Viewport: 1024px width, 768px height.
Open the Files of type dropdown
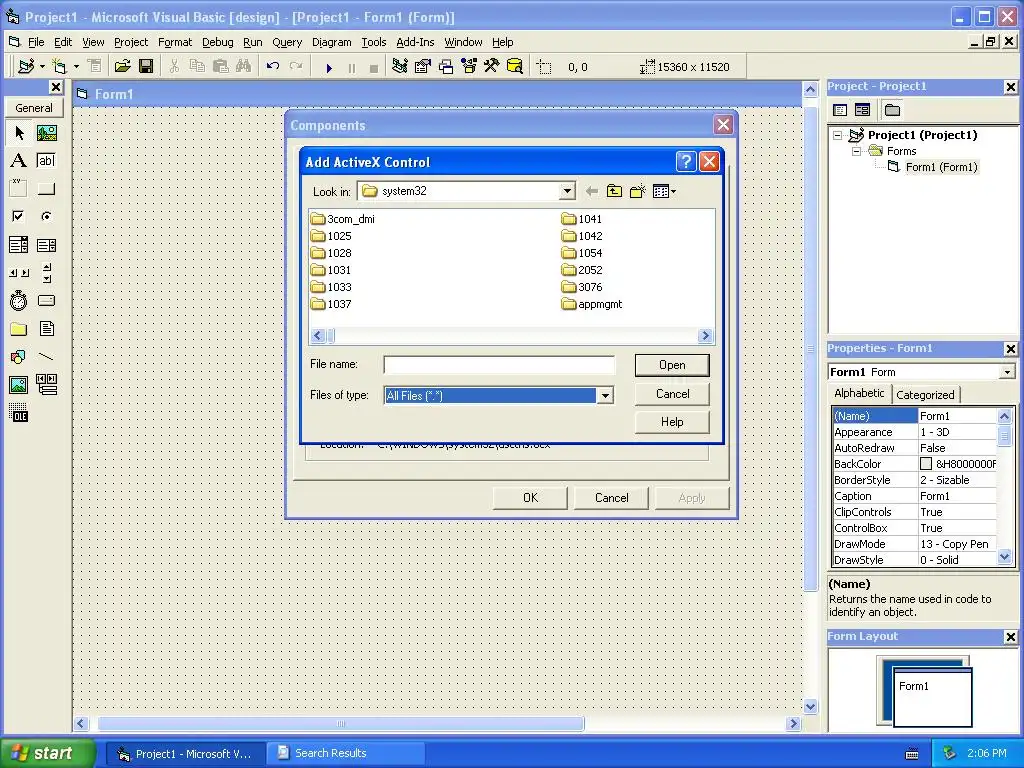[x=605, y=396]
